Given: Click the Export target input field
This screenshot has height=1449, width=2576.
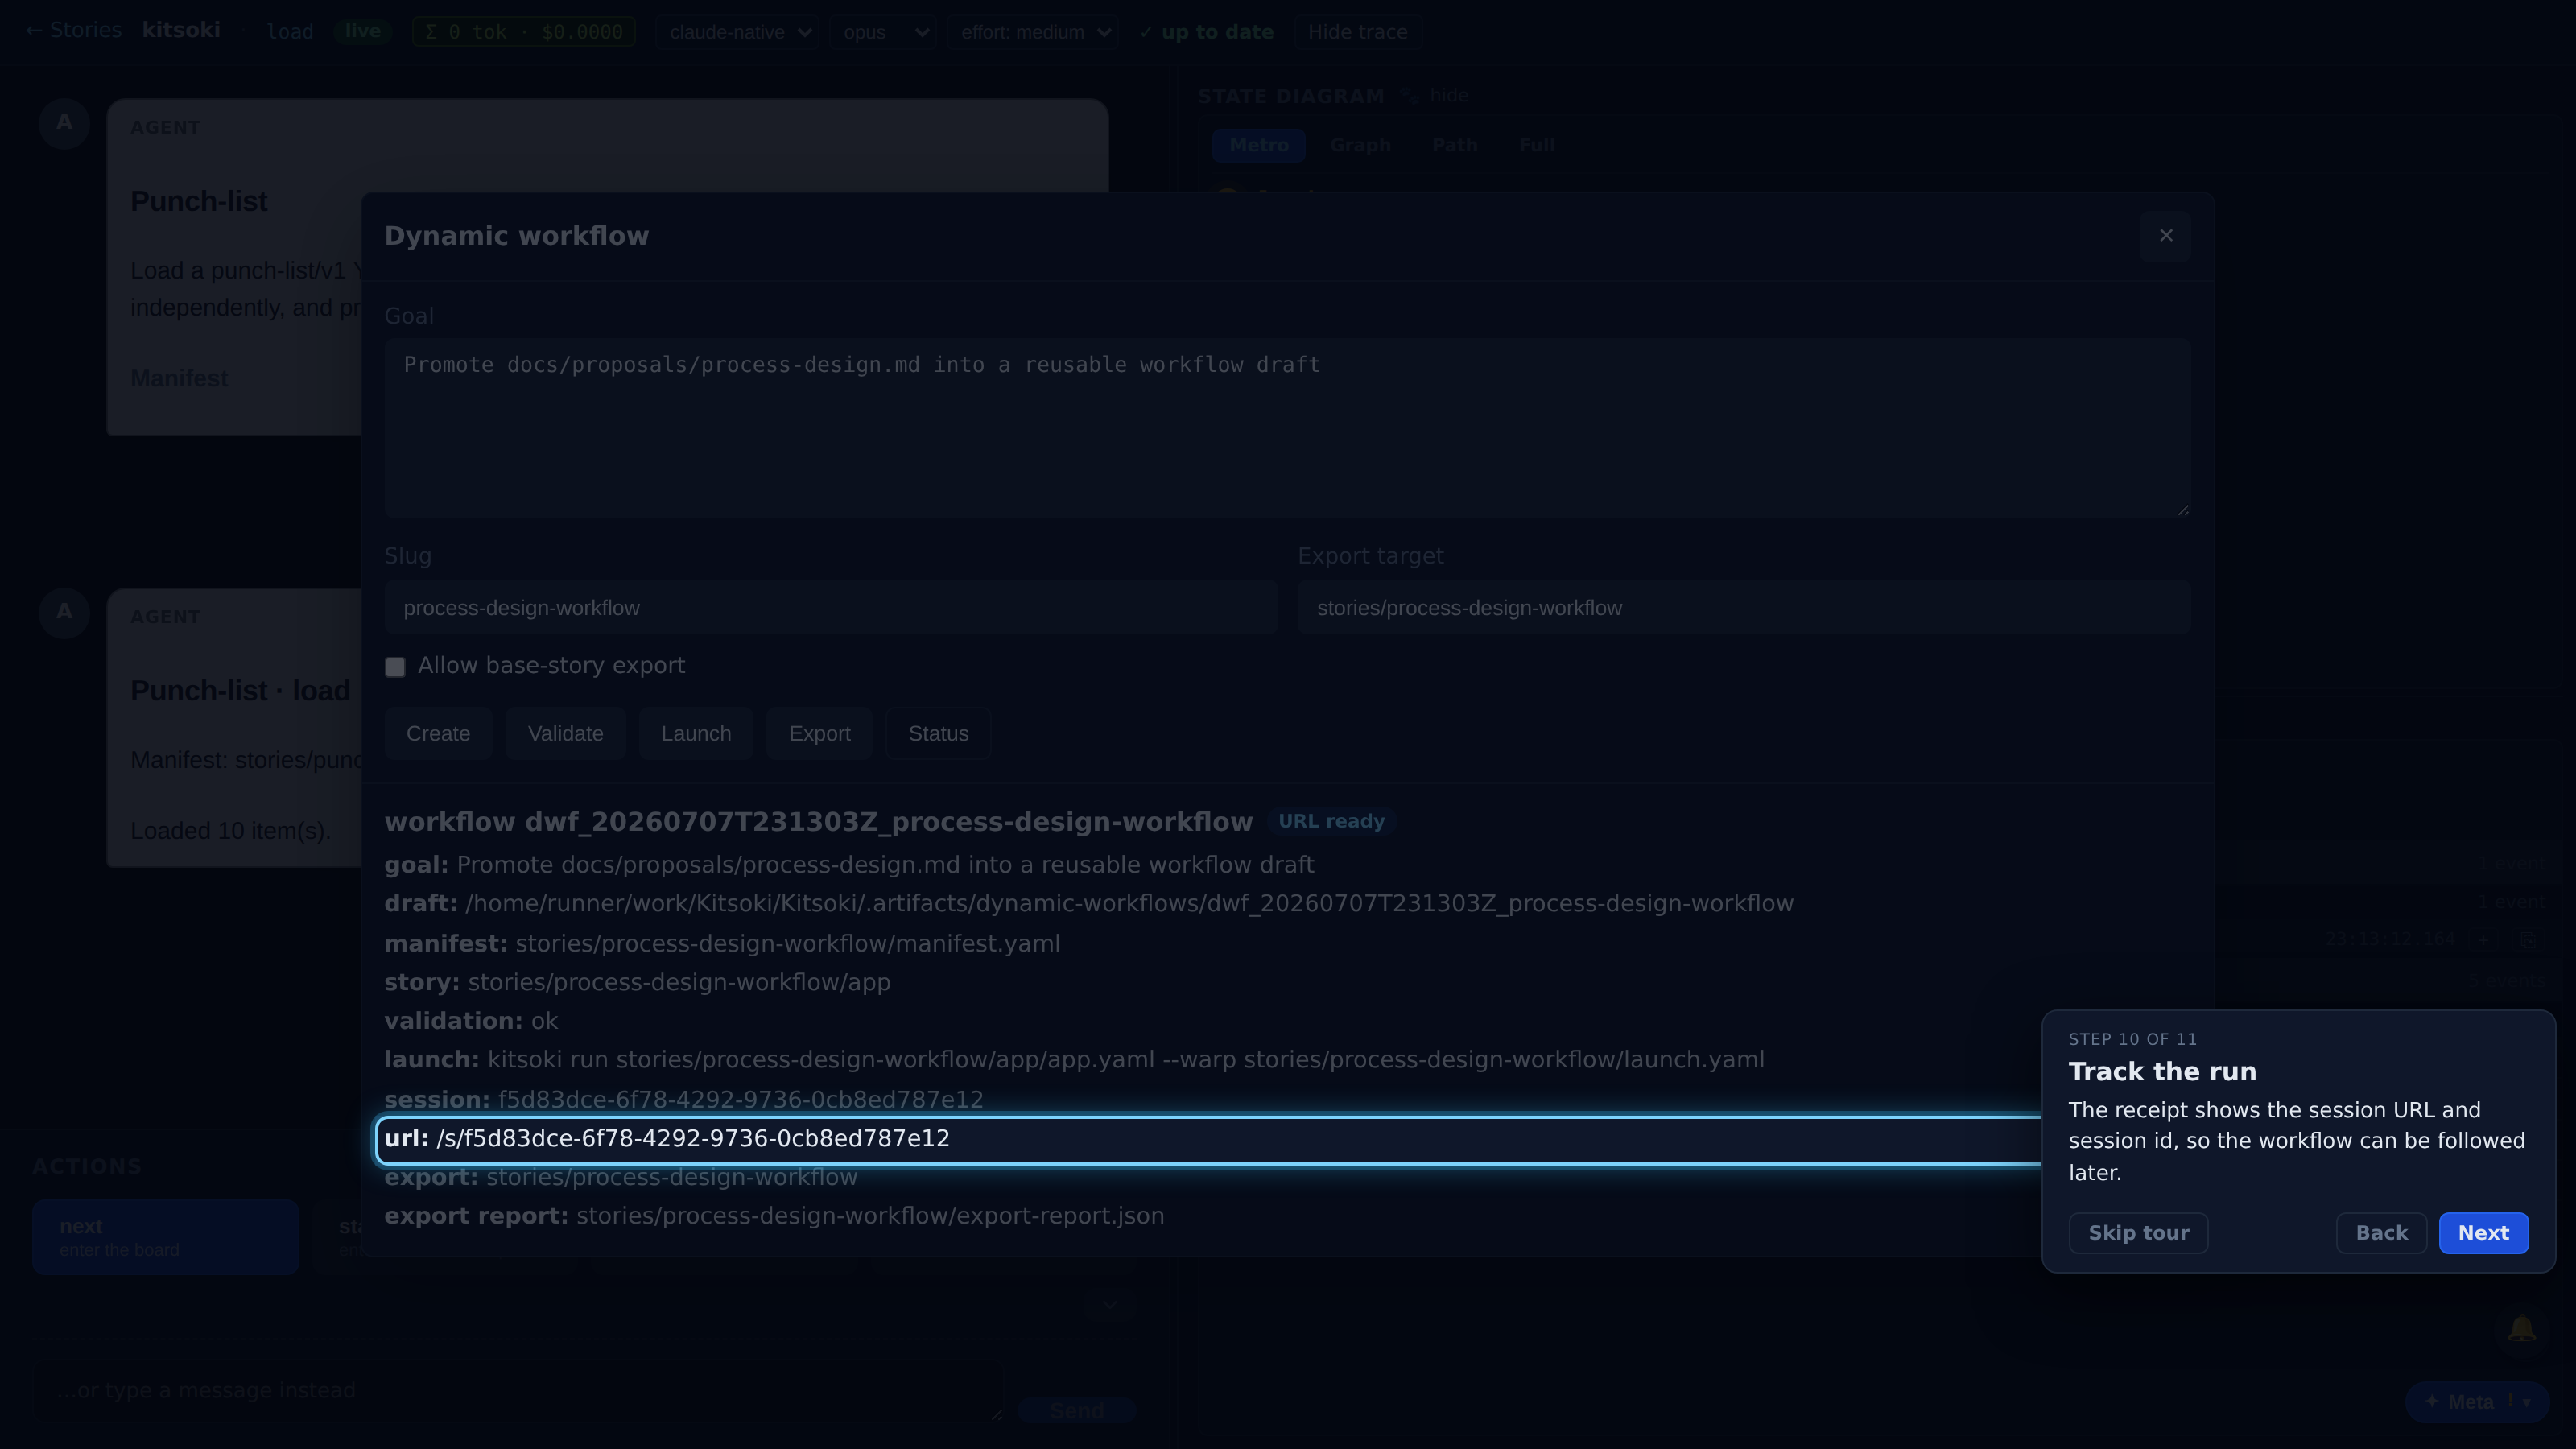Looking at the screenshot, I should click(1744, 608).
